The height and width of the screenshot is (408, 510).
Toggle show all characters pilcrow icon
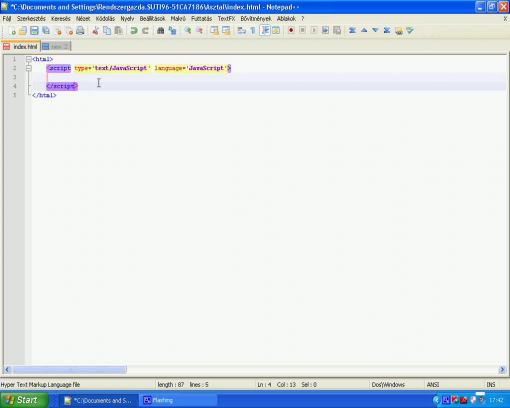click(253, 31)
